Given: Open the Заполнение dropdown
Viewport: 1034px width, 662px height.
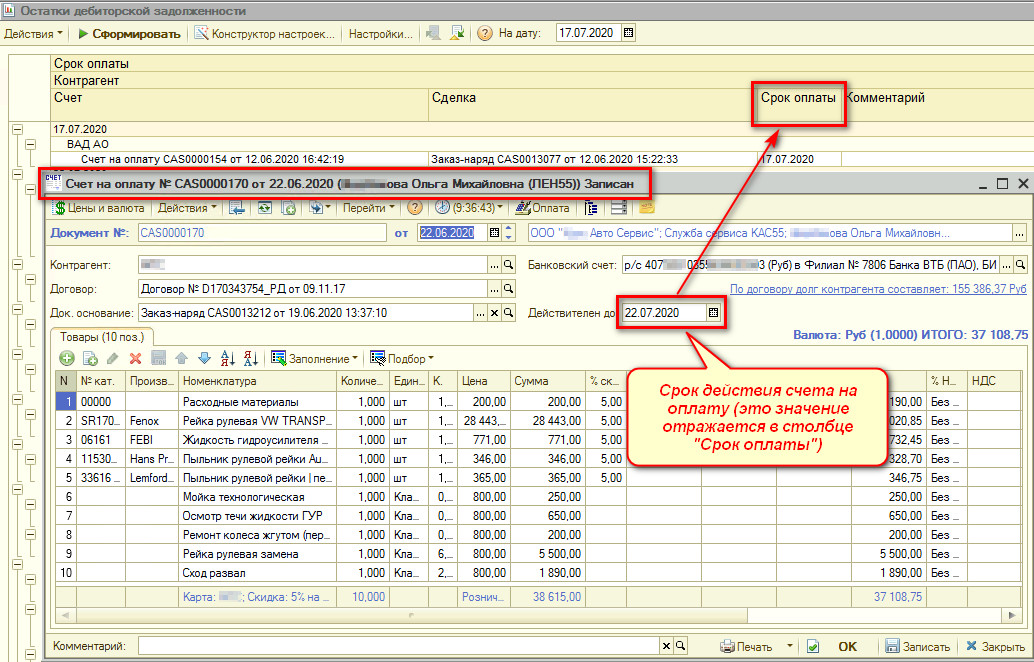Looking at the screenshot, I should click(315, 359).
